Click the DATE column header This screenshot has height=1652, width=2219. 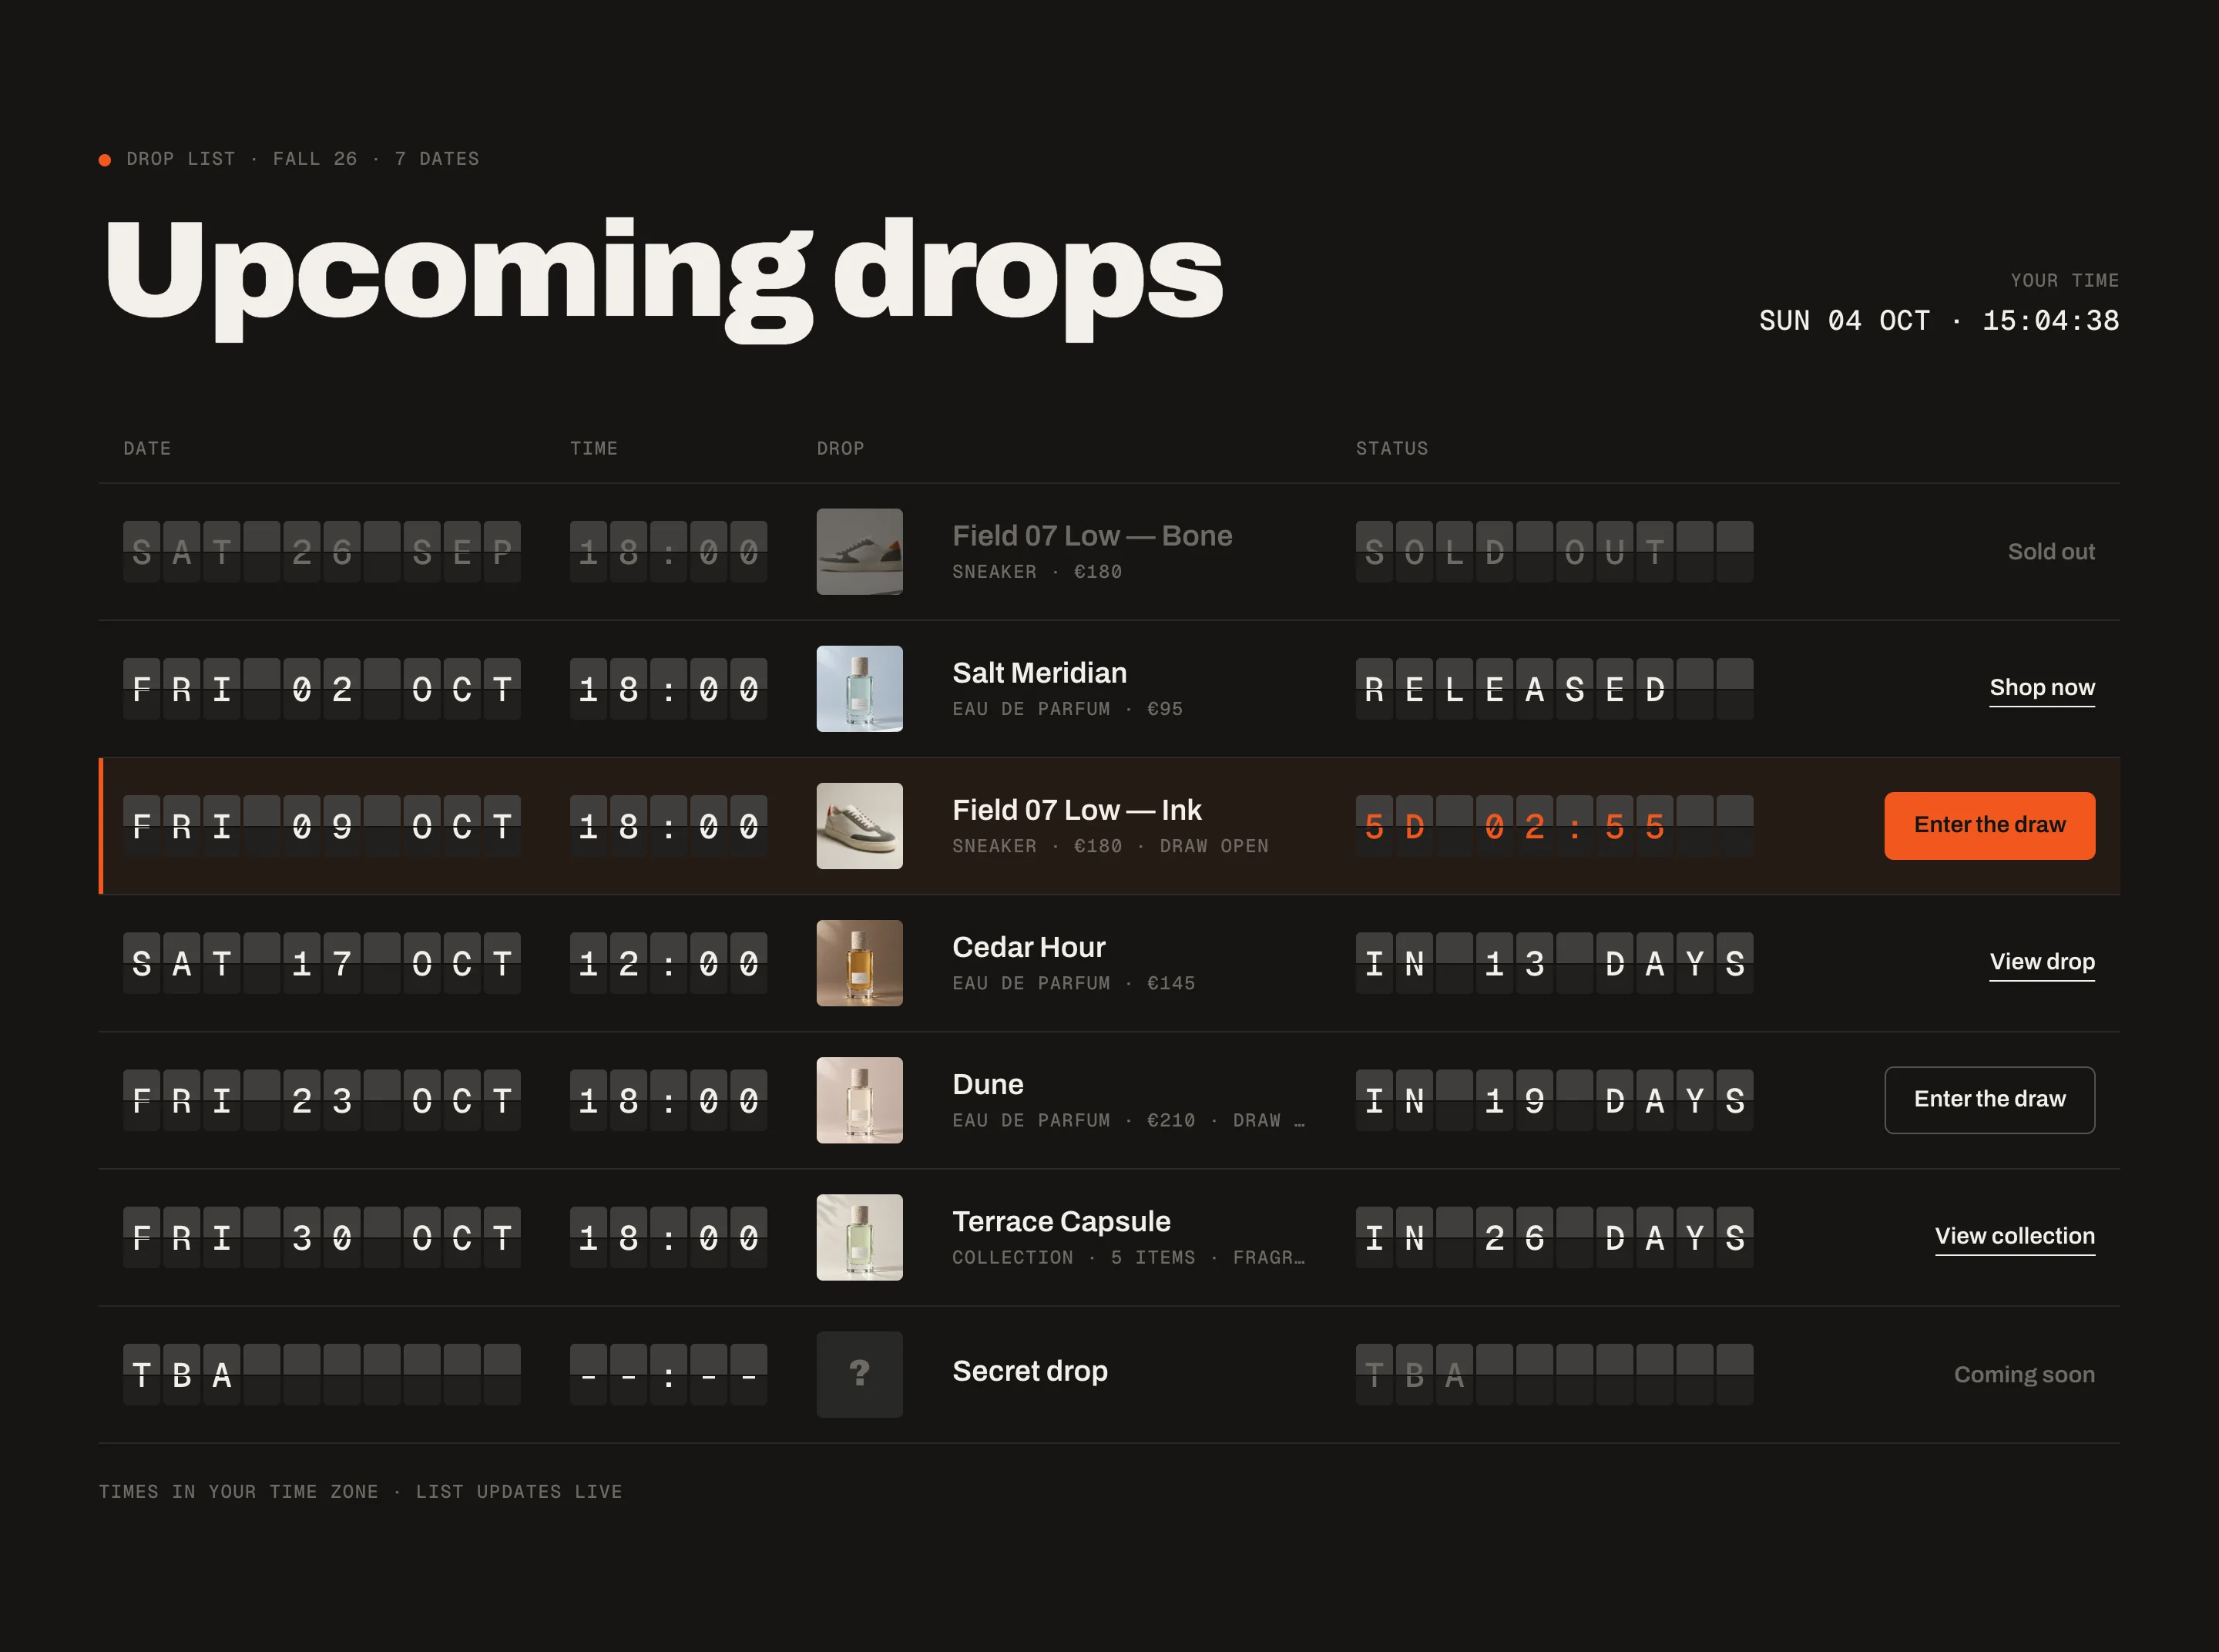(x=147, y=449)
